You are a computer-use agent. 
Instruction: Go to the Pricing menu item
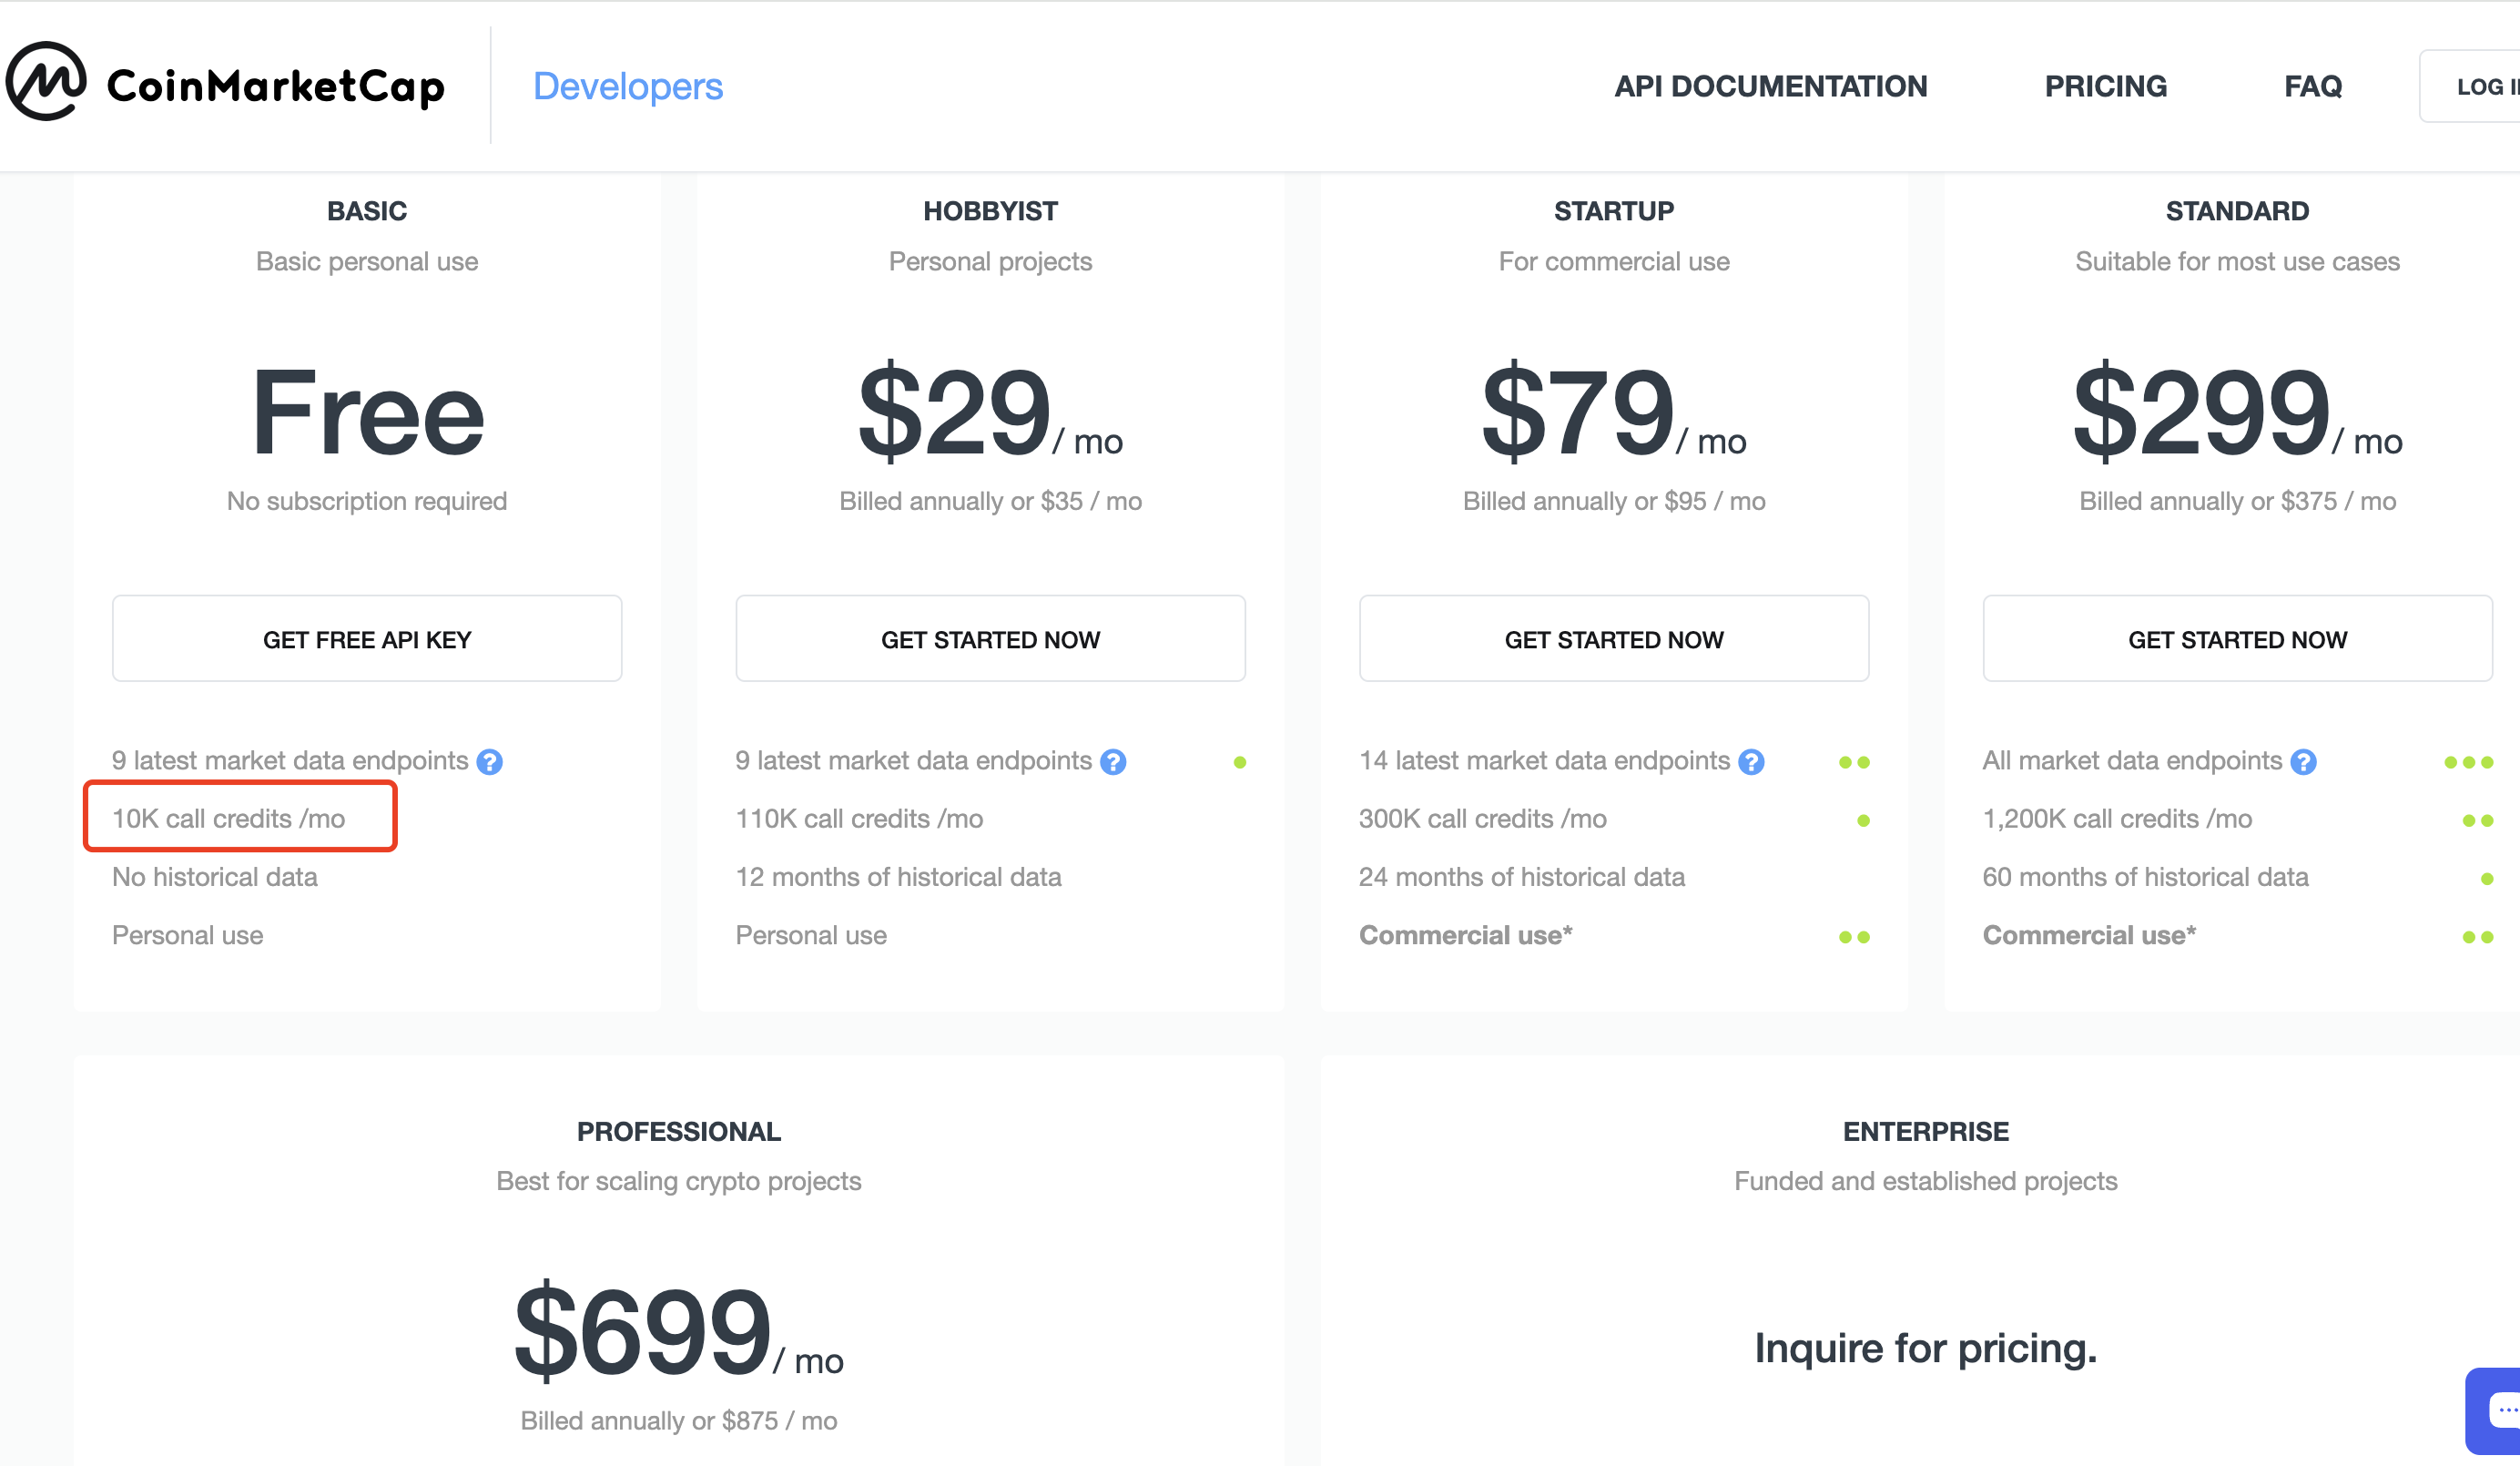(2105, 86)
